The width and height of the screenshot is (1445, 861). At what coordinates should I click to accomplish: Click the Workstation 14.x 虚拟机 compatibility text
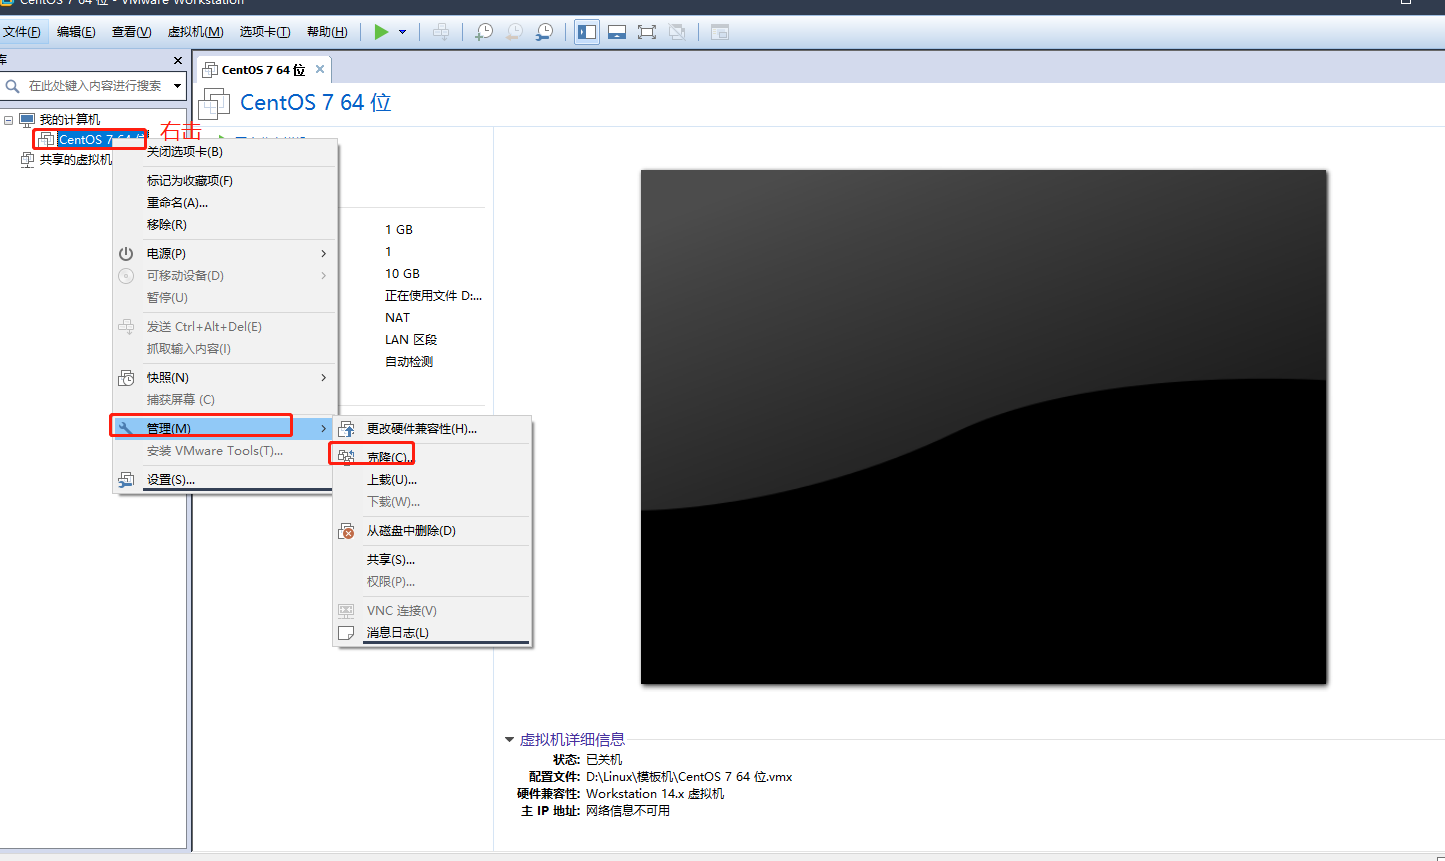pyautogui.click(x=655, y=794)
